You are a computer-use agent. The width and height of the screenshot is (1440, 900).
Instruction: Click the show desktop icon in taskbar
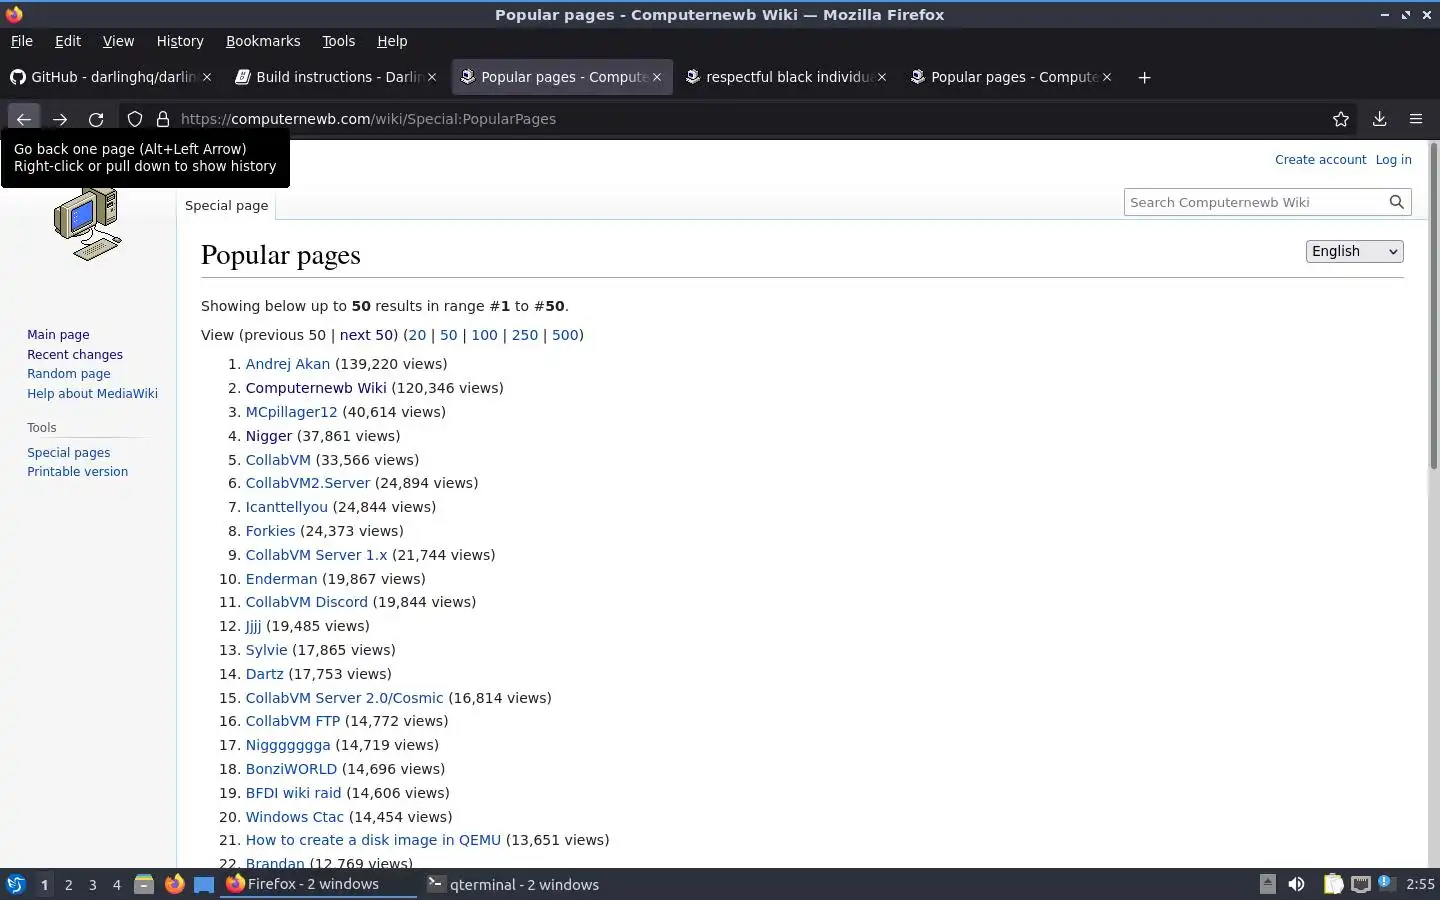coord(204,884)
